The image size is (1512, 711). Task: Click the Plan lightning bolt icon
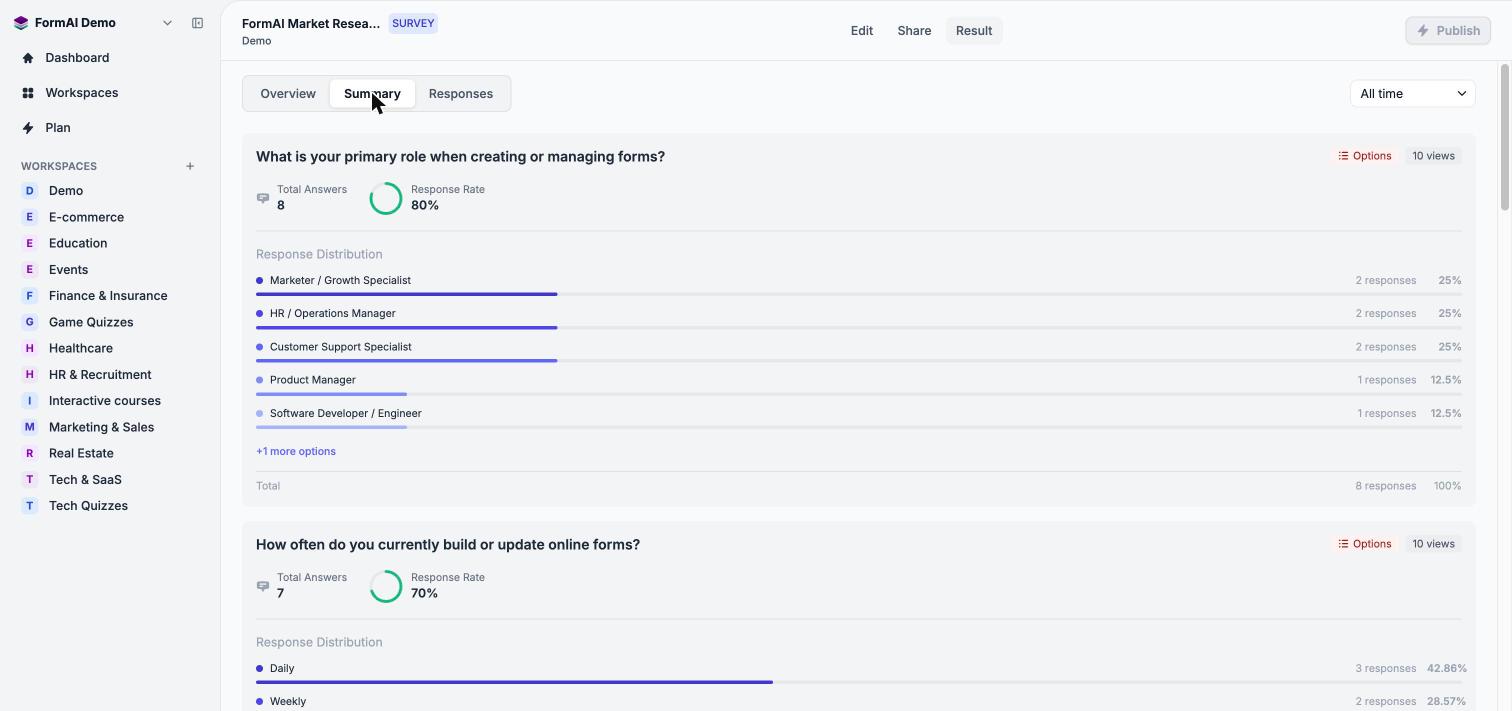click(x=28, y=128)
